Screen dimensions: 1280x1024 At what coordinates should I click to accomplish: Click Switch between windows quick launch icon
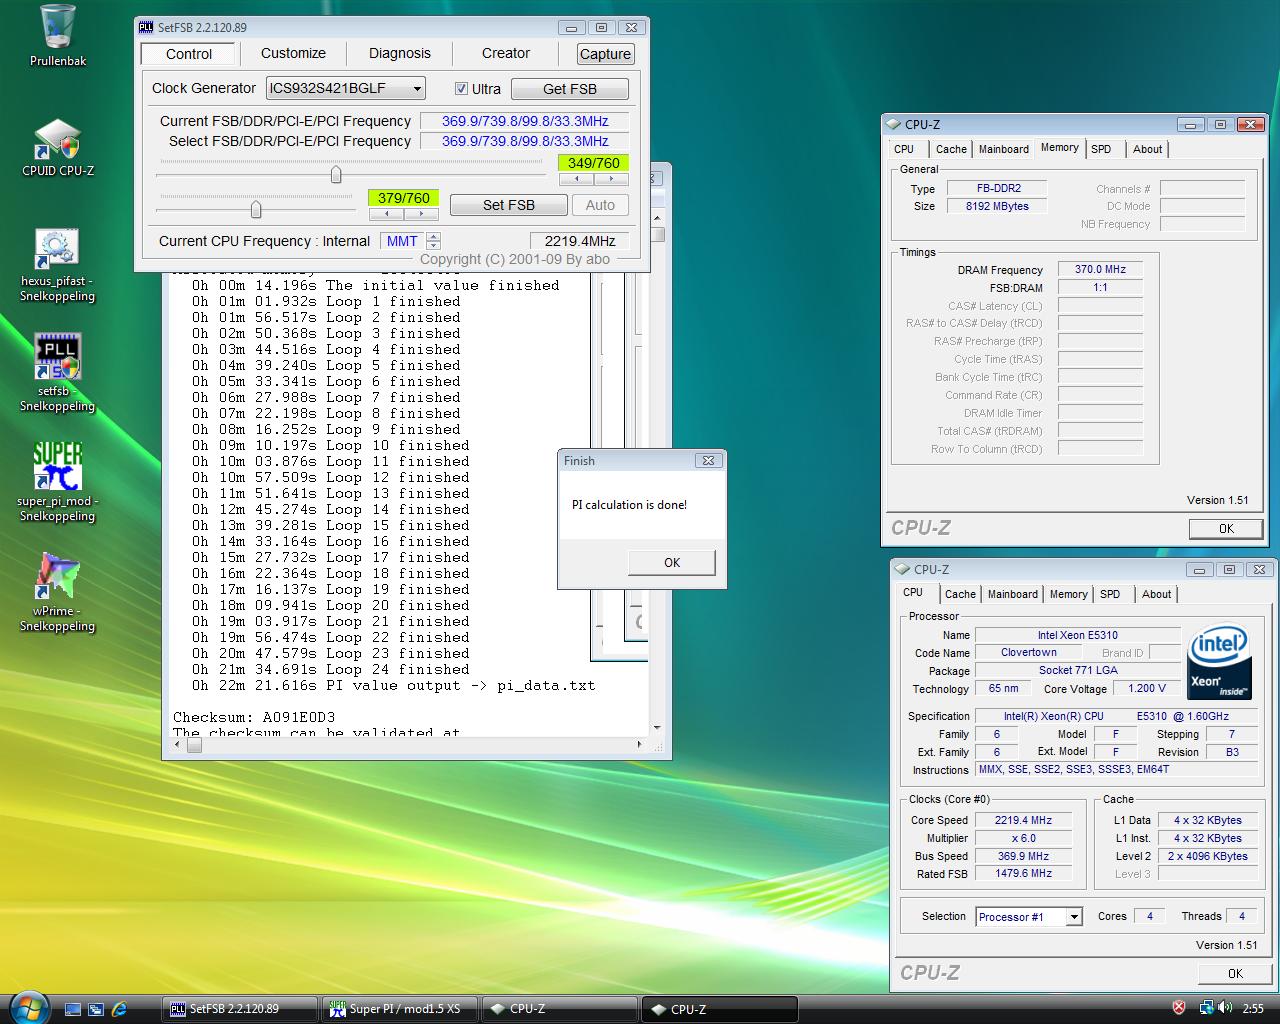pyautogui.click(x=96, y=1009)
